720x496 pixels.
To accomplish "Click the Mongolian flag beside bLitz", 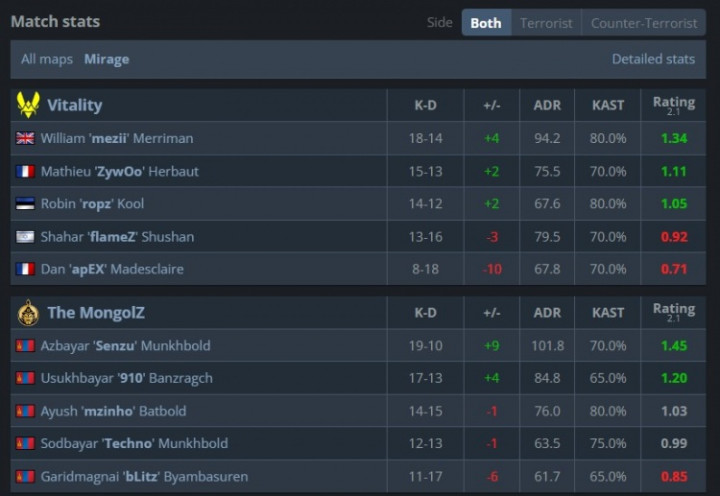I will [x=25, y=477].
